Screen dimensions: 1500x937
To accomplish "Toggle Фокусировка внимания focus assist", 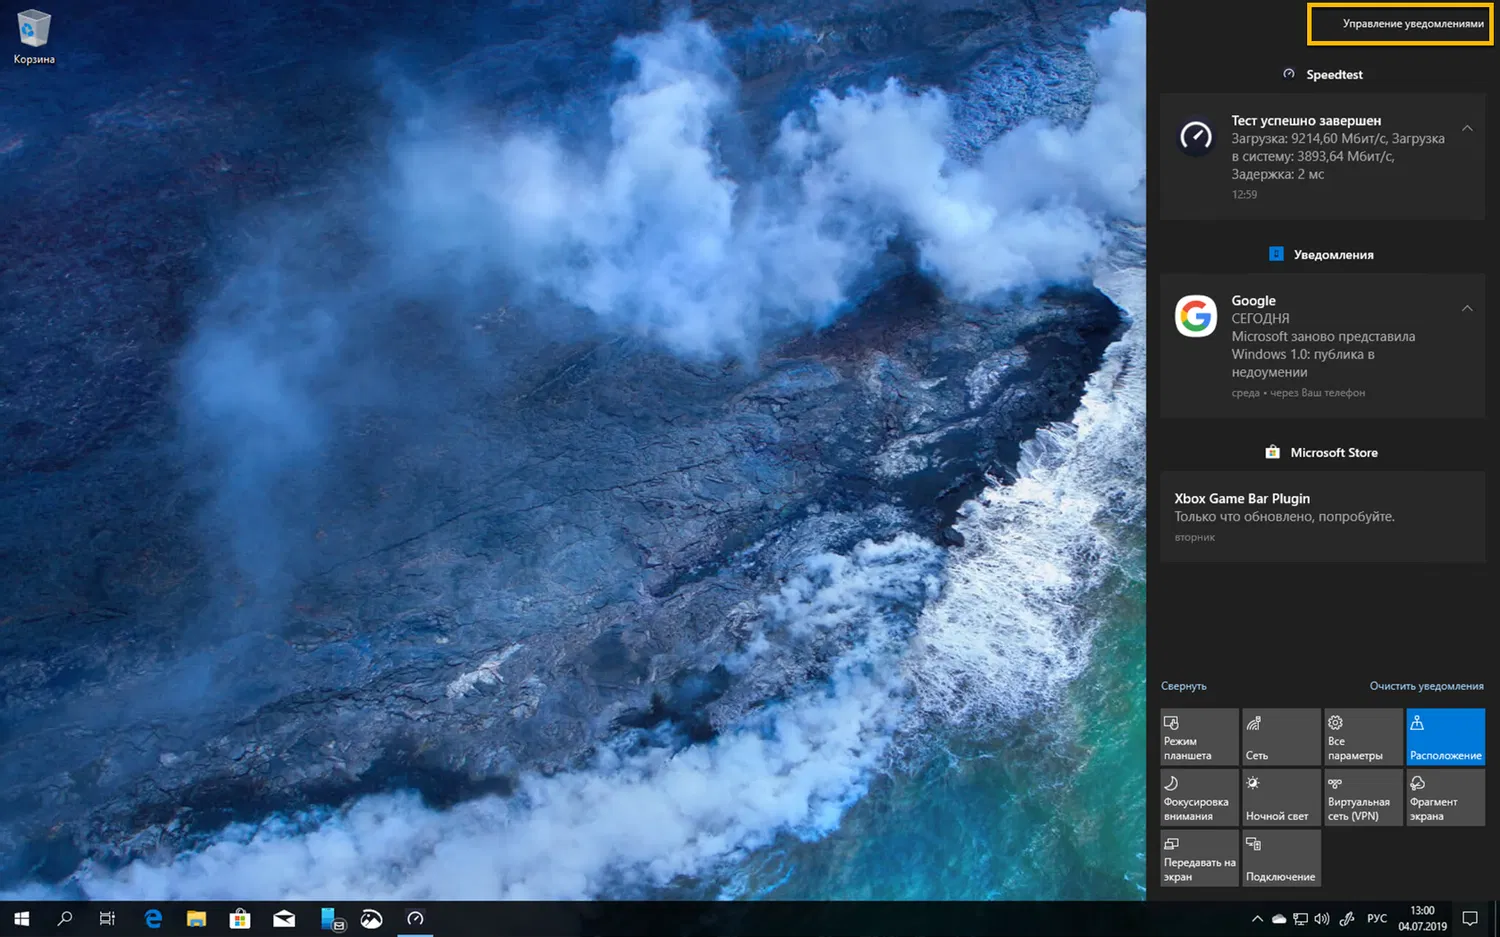I will pyautogui.click(x=1199, y=797).
